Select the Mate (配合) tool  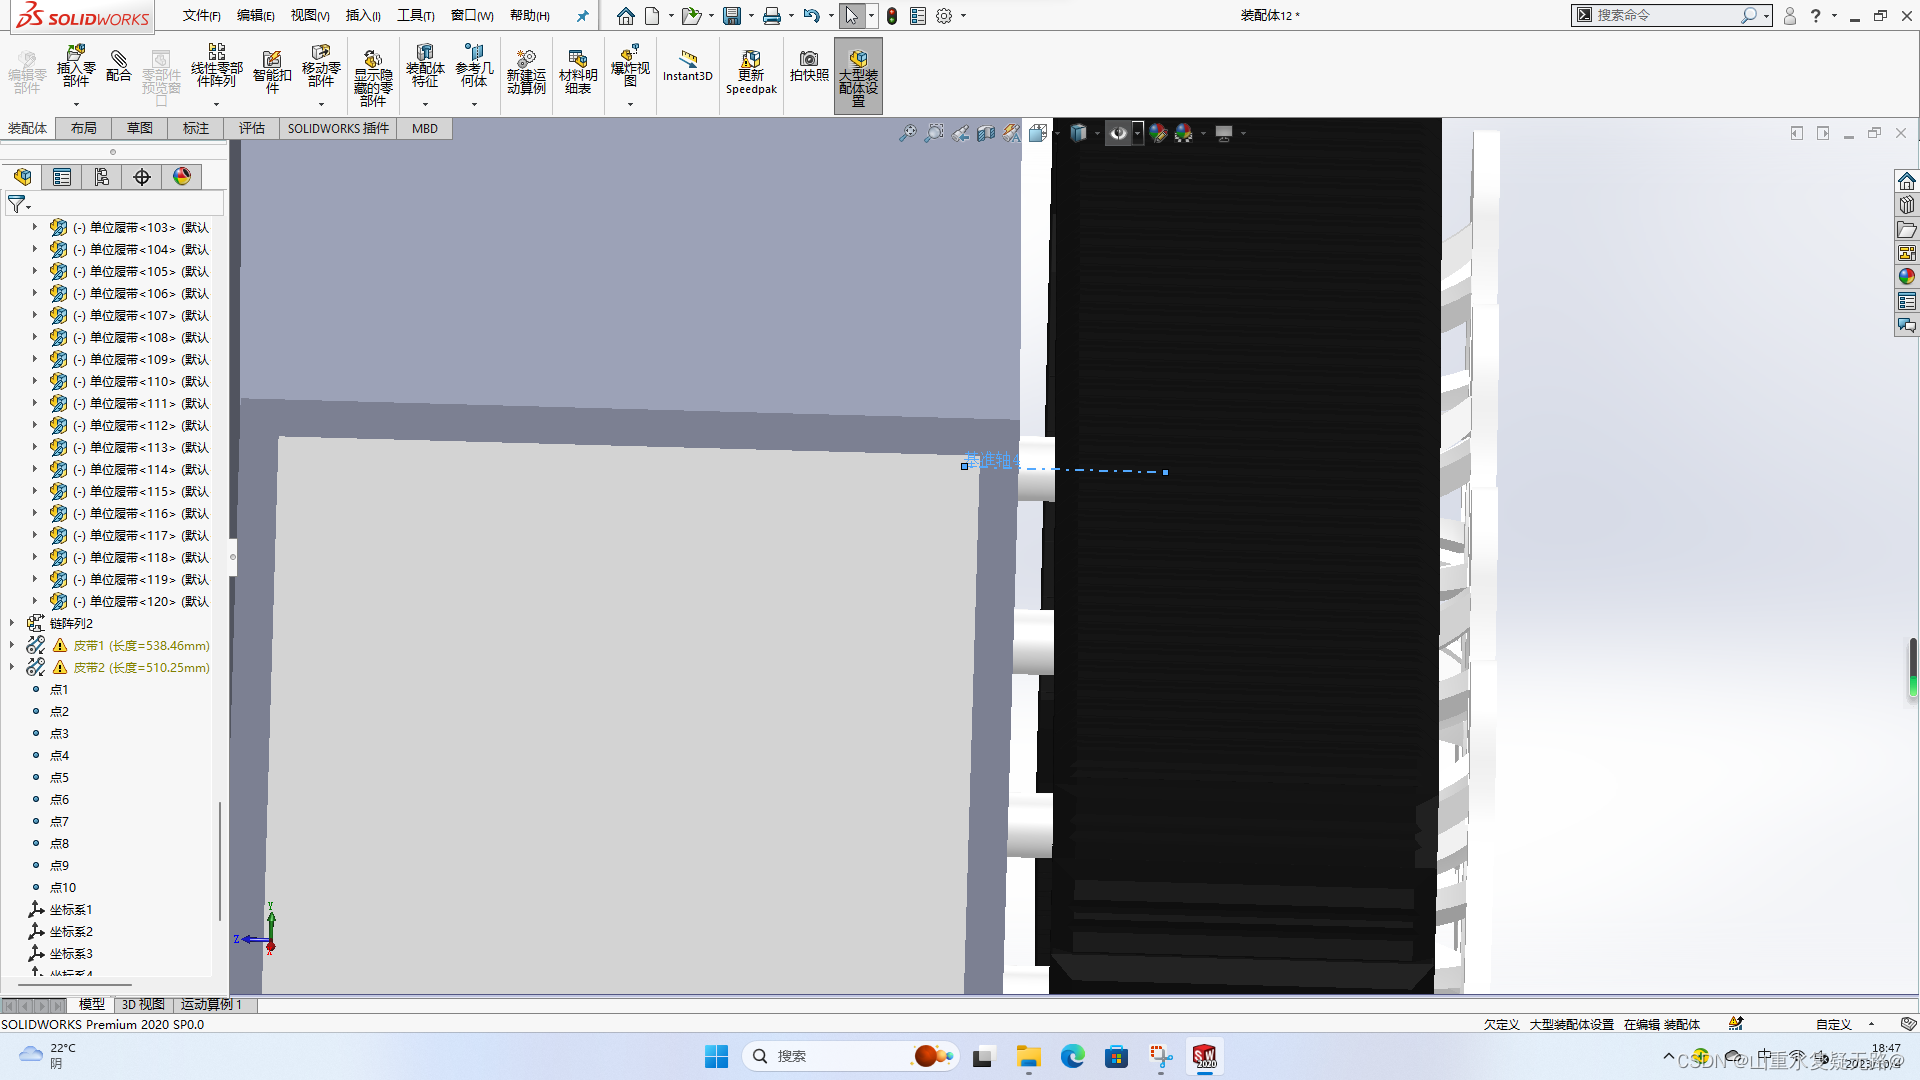(119, 66)
